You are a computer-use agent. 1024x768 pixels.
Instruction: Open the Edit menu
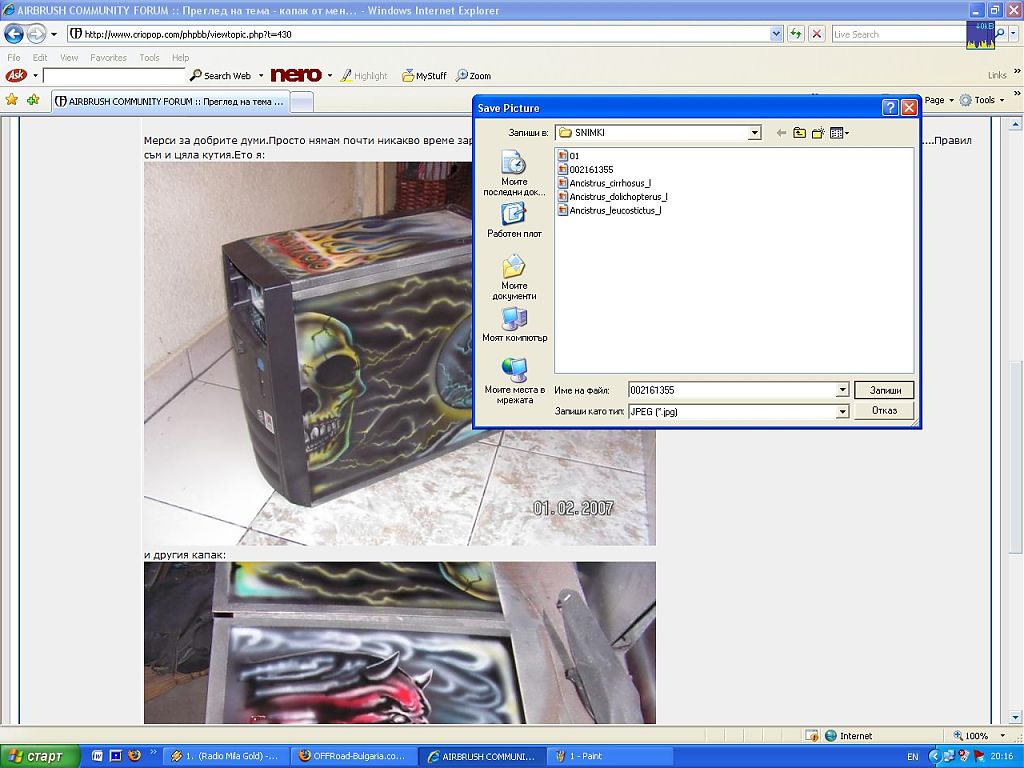(40, 57)
